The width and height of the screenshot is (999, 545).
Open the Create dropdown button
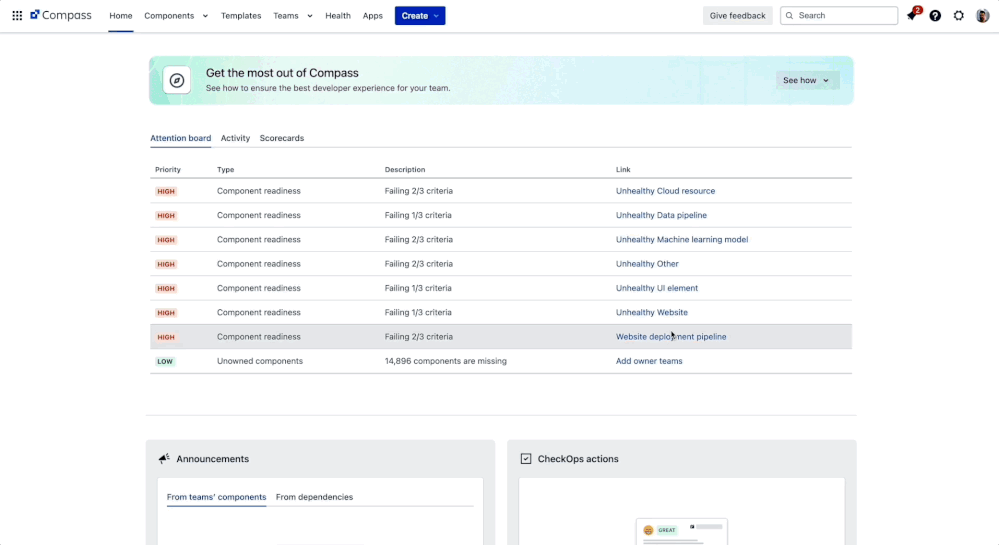(420, 16)
